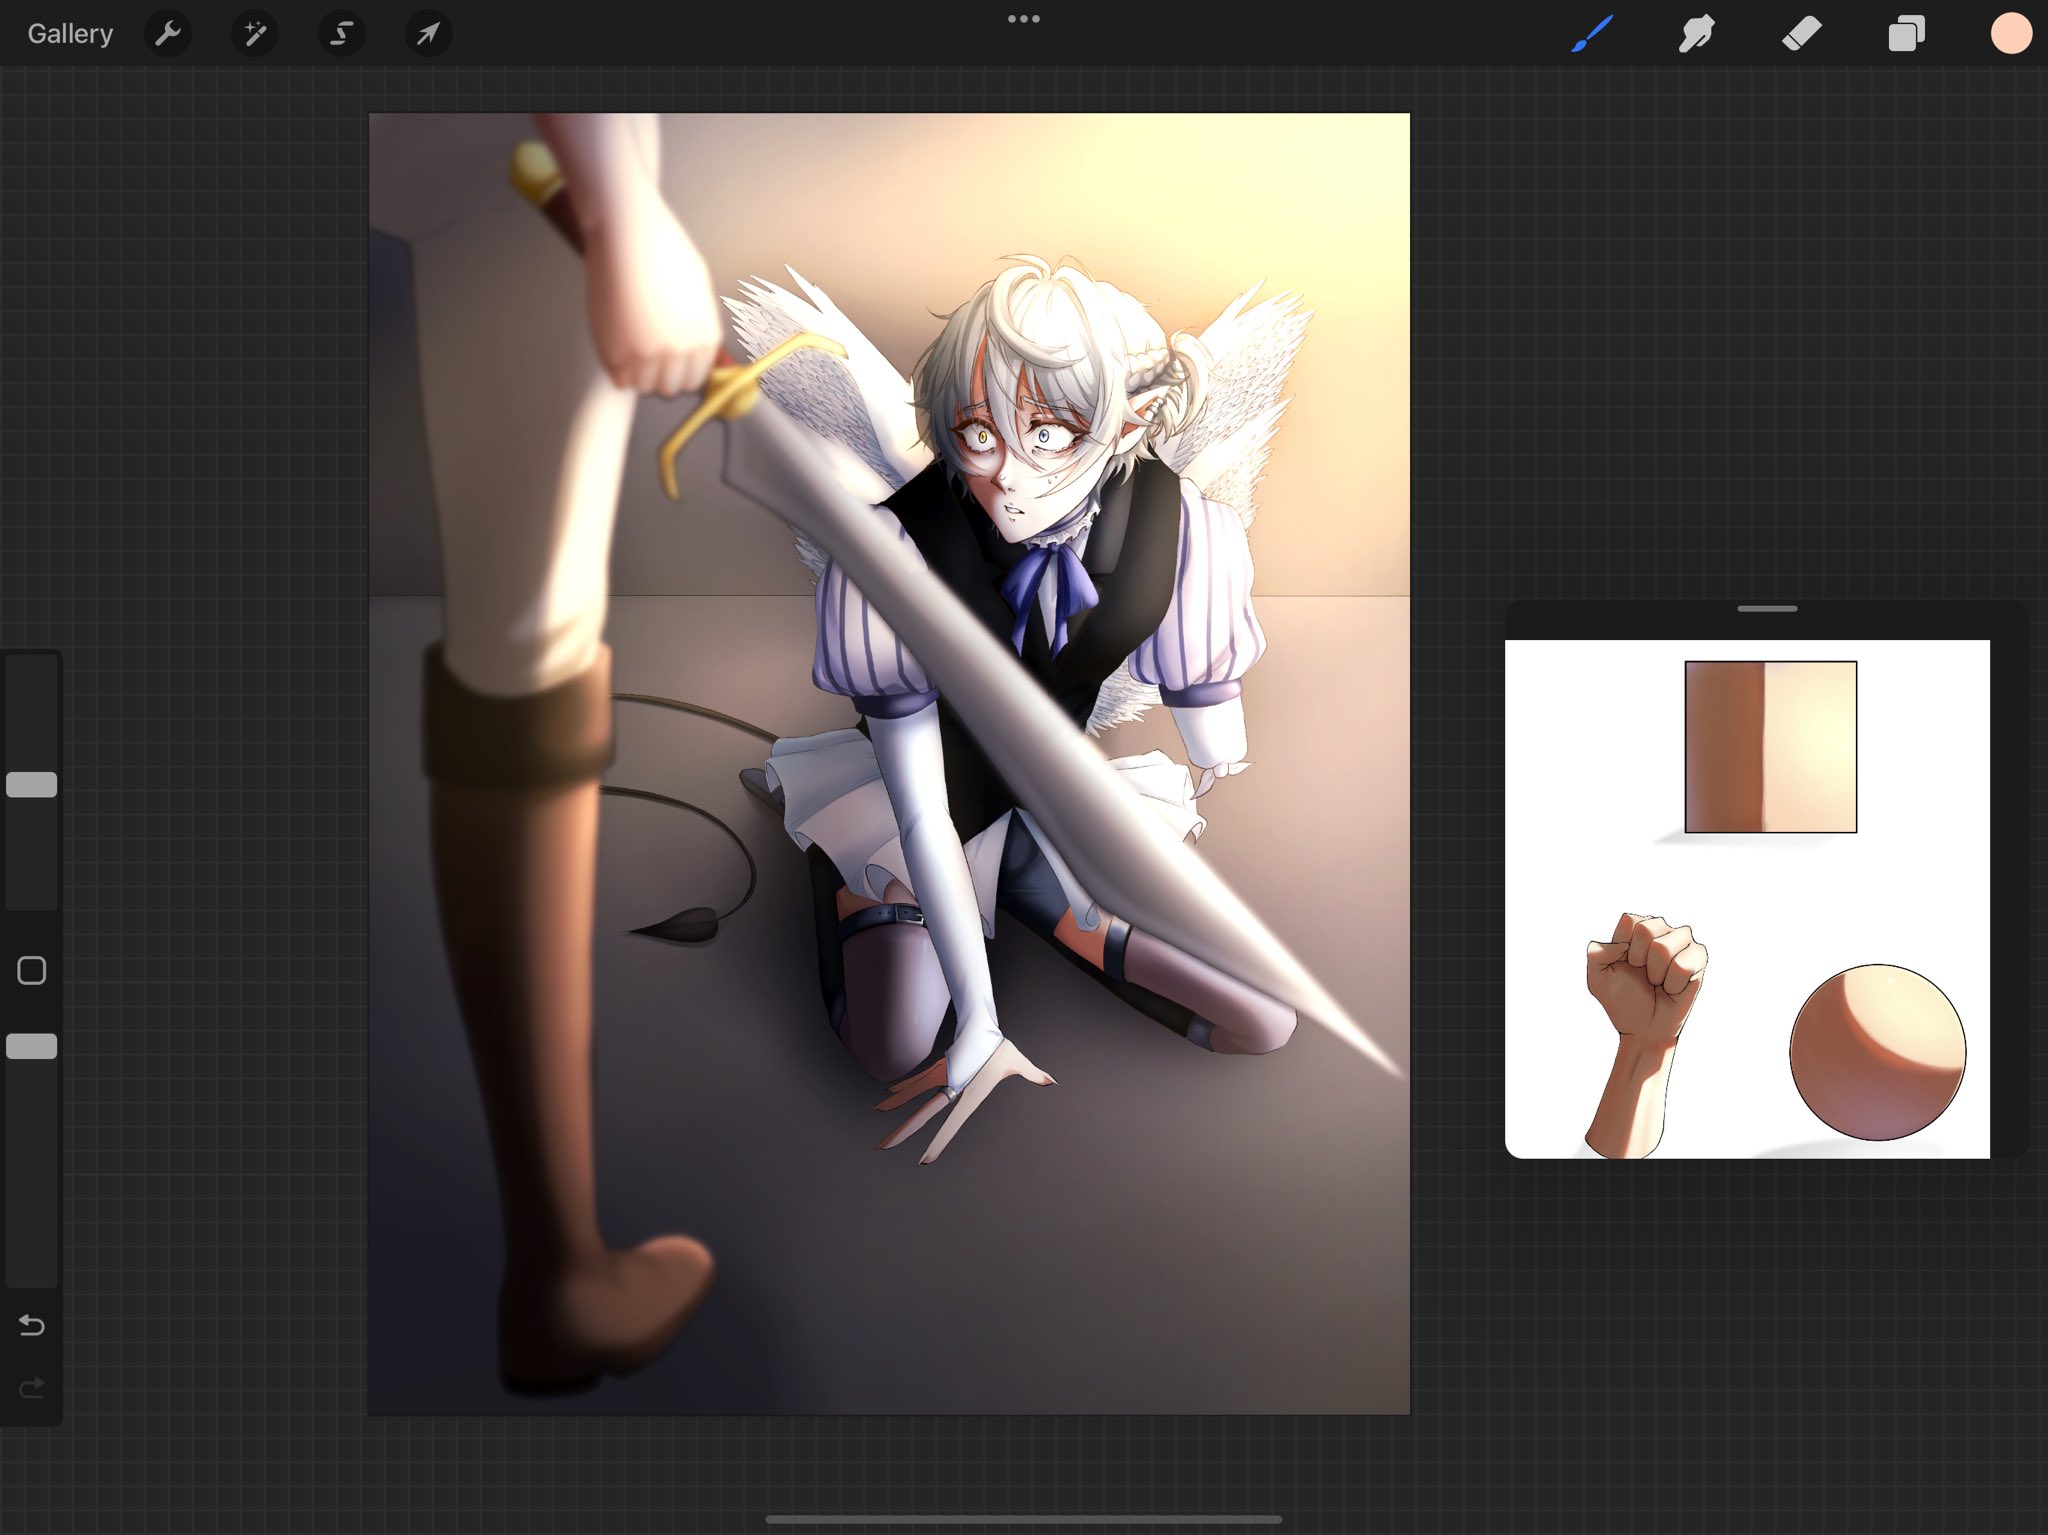
Task: Tap the iPad home indicator bar
Action: 1023,1519
